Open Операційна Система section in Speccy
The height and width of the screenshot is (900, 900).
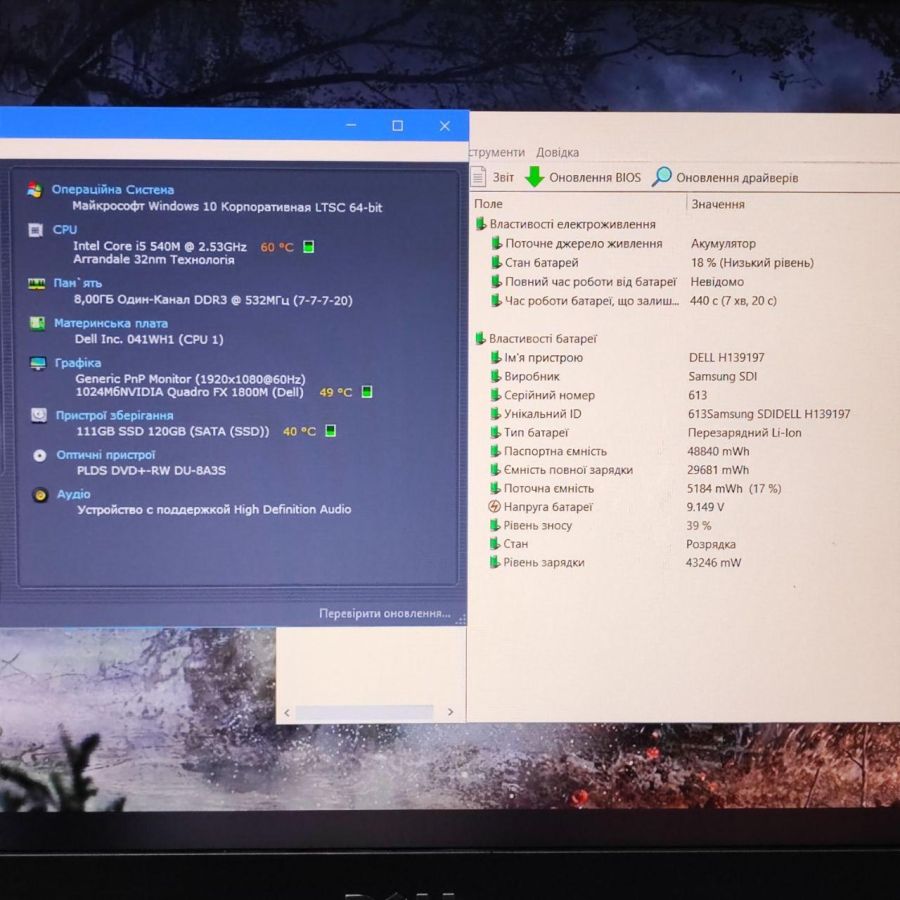[112, 189]
